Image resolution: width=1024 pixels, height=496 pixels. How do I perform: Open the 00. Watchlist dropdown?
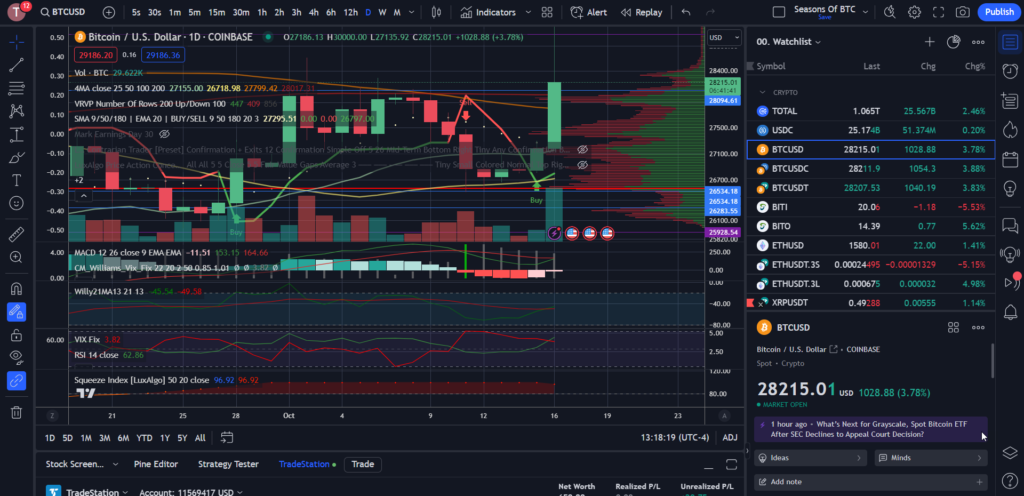click(x=788, y=42)
